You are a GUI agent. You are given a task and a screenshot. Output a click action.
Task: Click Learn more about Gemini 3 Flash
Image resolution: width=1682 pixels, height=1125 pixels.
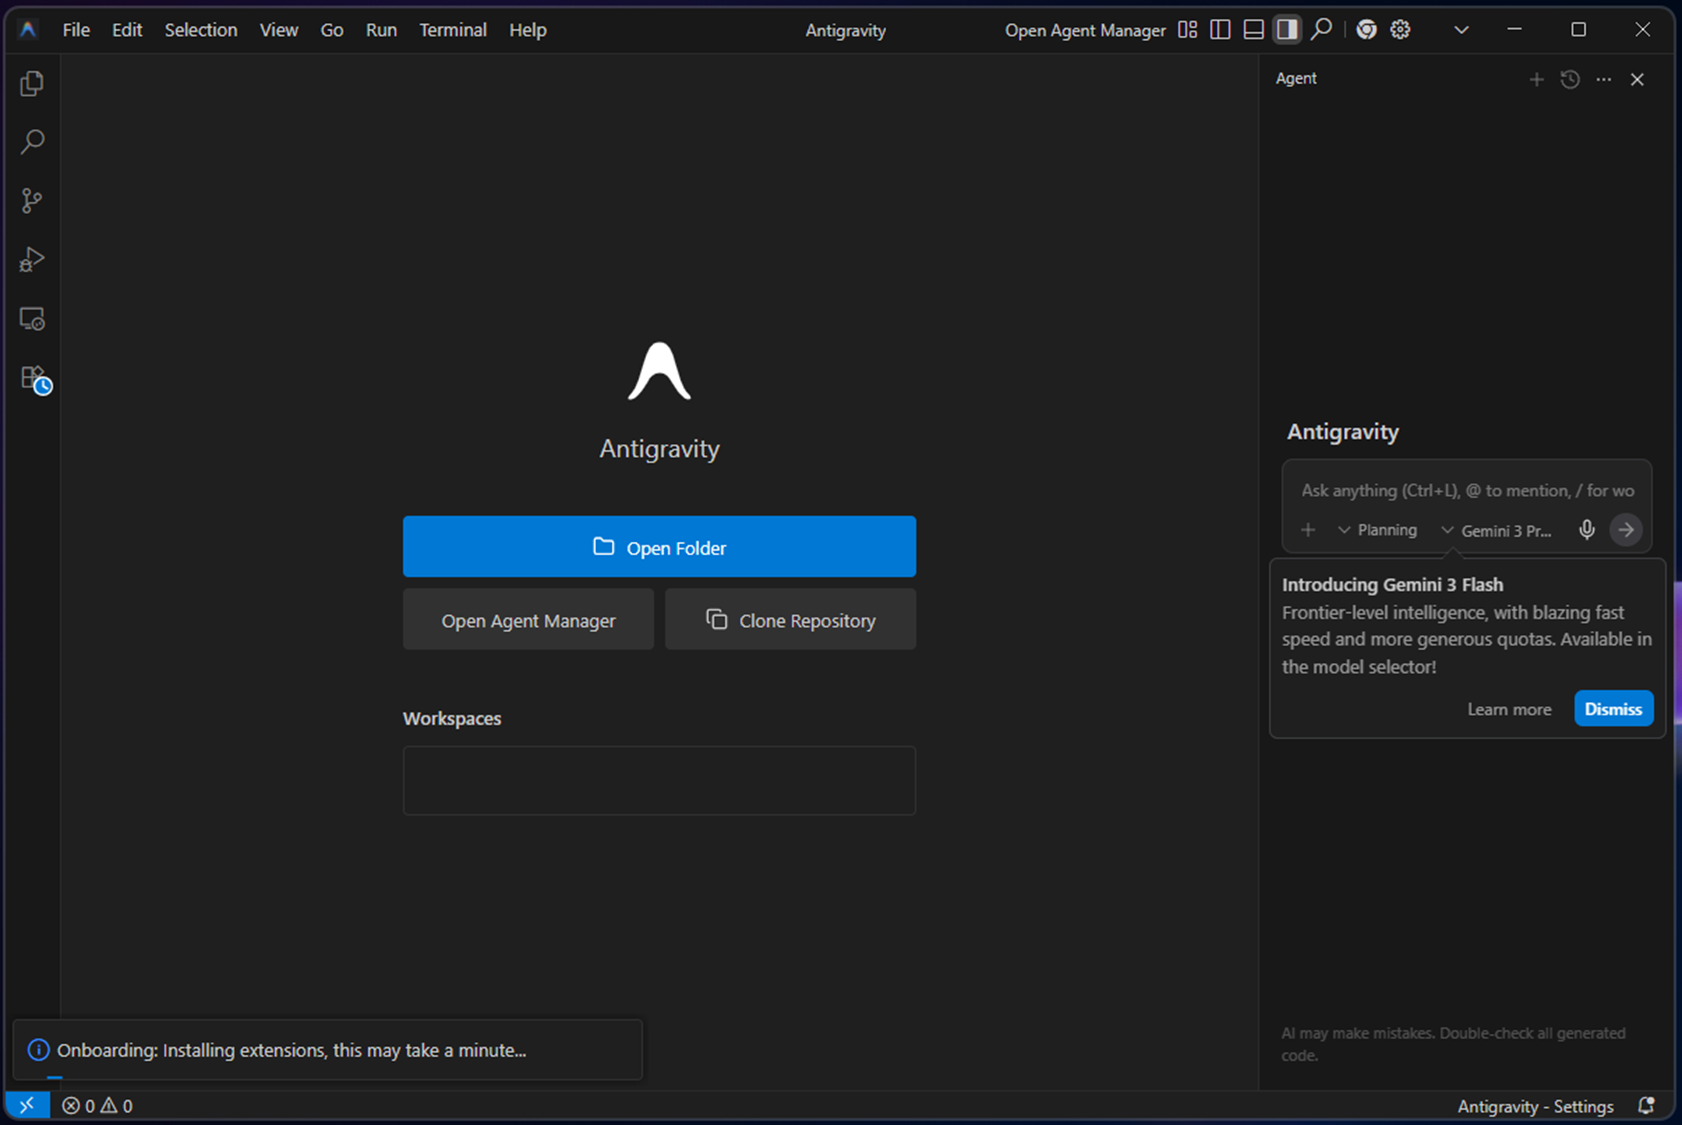pyautogui.click(x=1509, y=709)
